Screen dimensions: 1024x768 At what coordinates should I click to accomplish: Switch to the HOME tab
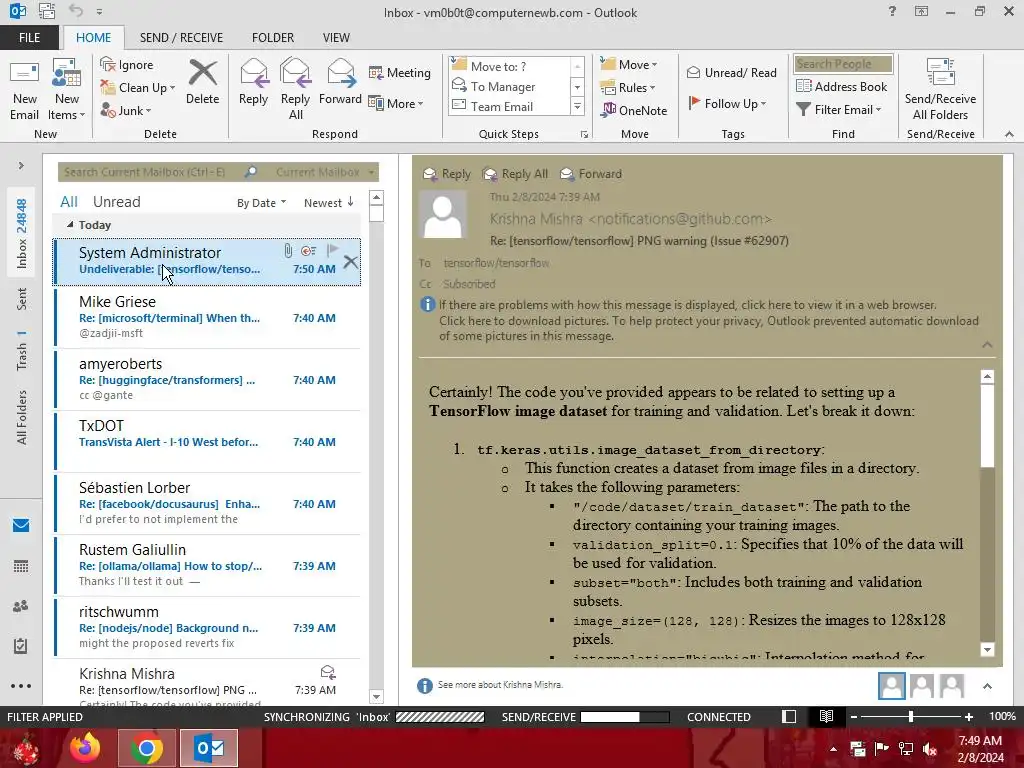pyautogui.click(x=93, y=37)
